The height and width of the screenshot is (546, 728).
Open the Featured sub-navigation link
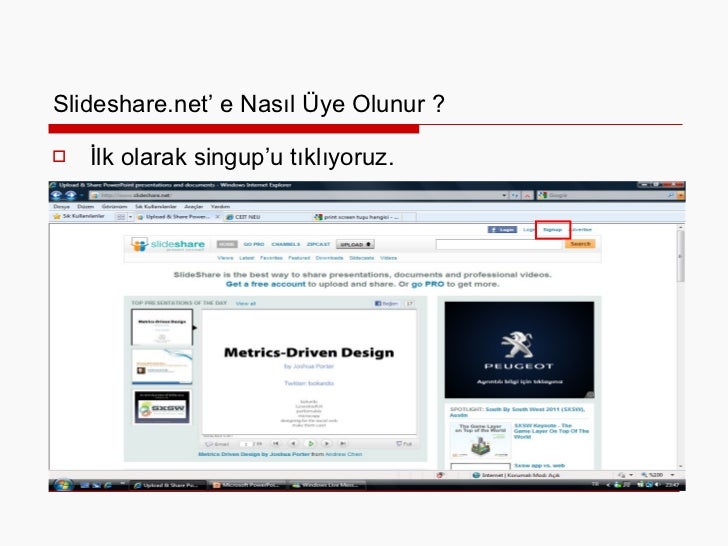click(299, 258)
